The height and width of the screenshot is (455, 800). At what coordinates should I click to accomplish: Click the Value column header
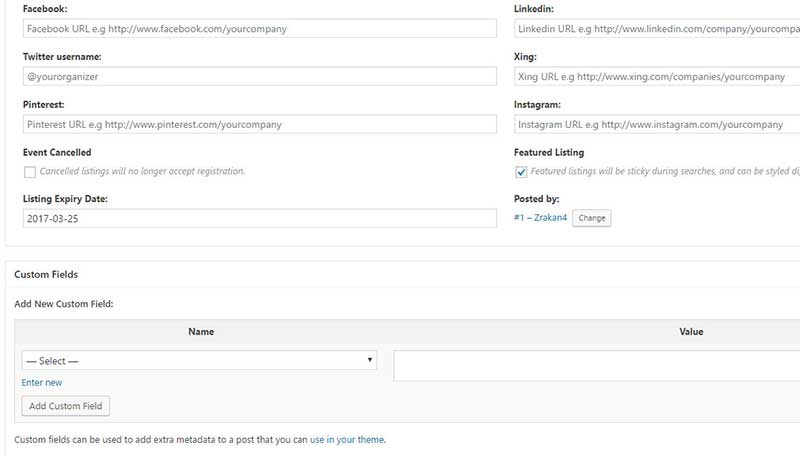691,332
